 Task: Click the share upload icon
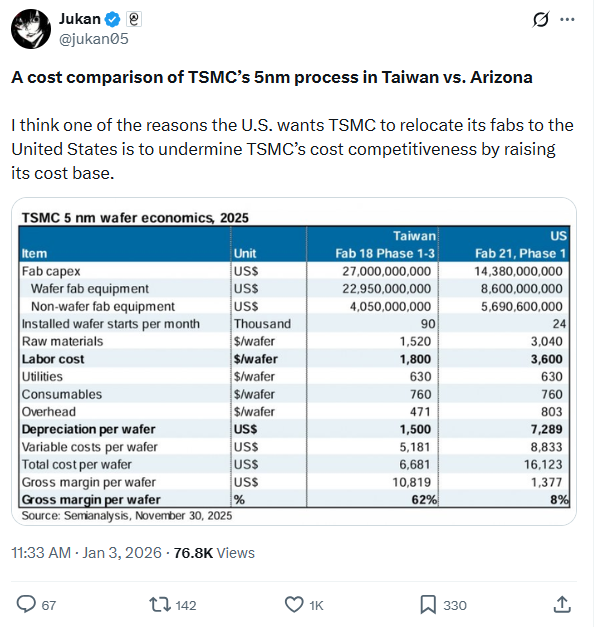[x=562, y=604]
